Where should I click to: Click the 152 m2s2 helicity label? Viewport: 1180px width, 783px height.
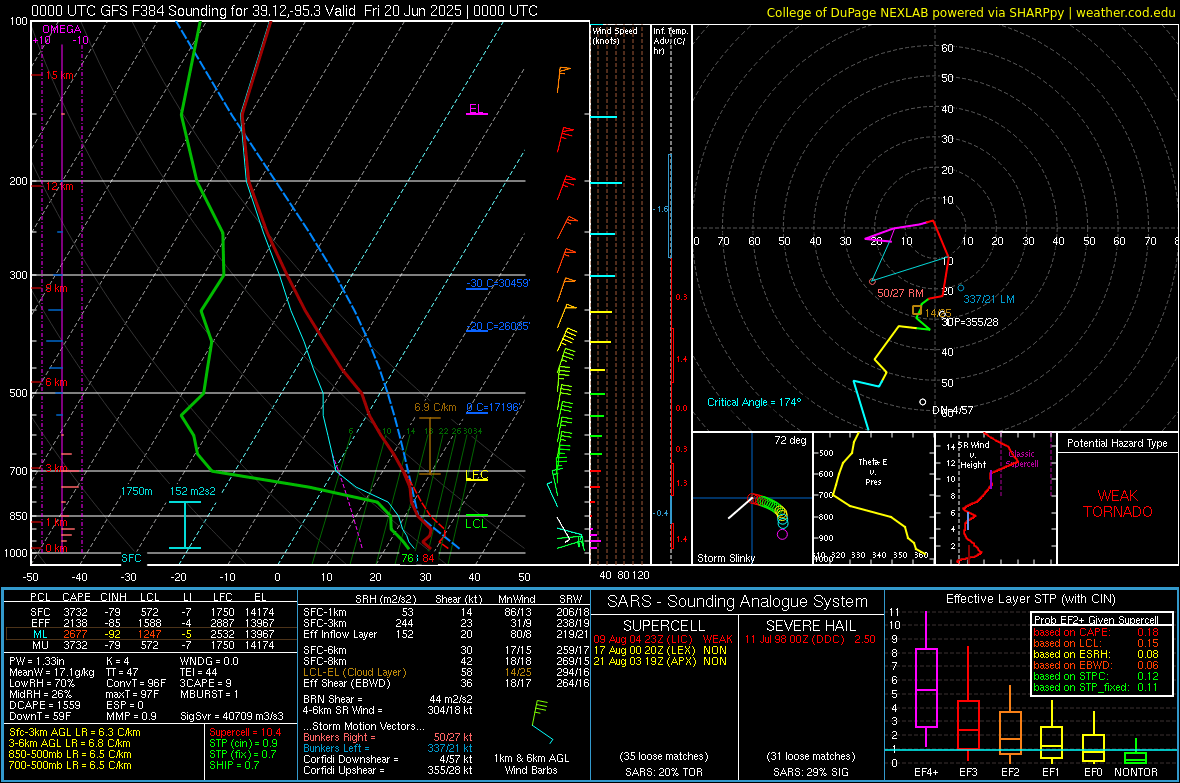coord(193,491)
